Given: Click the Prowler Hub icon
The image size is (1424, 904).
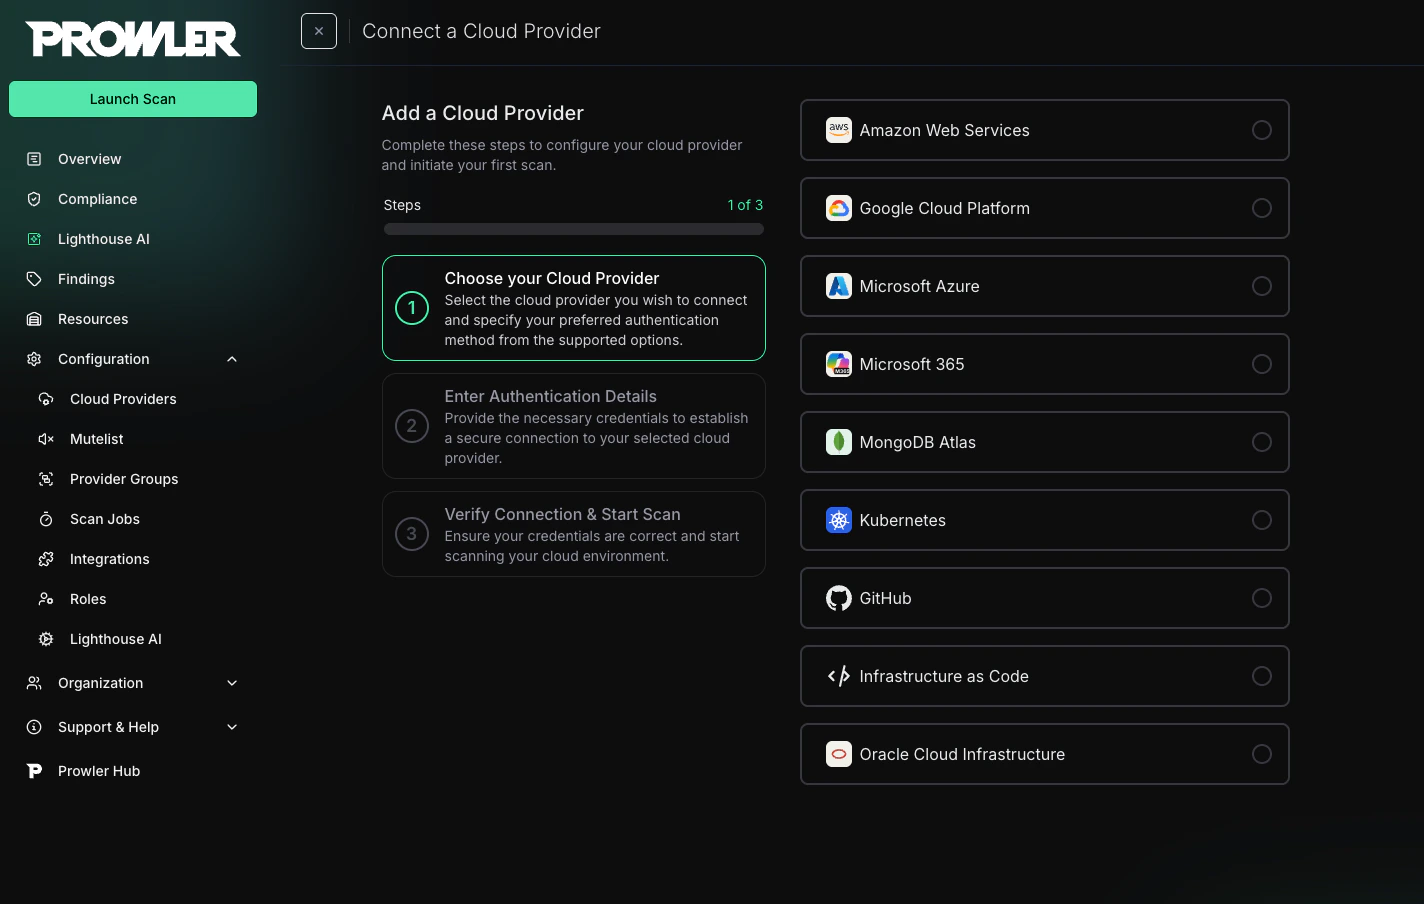Looking at the screenshot, I should (x=34, y=770).
